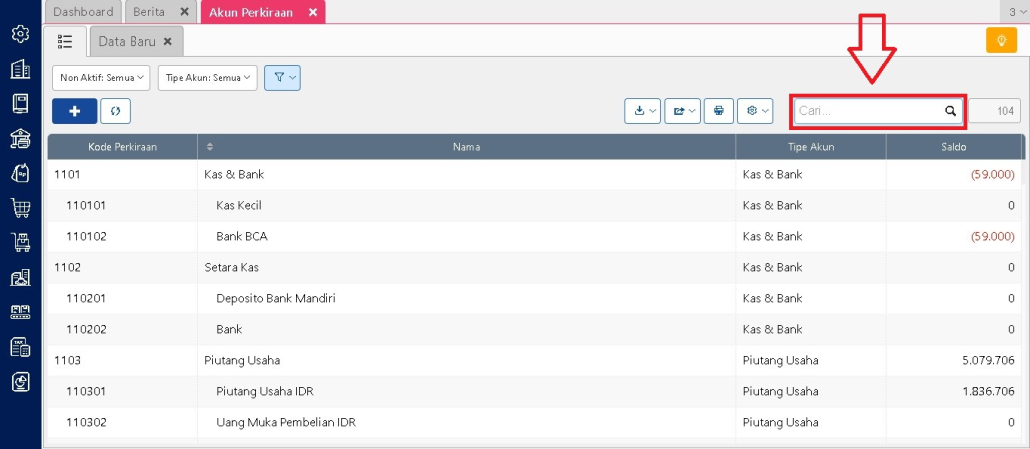Open the download/import dropdown button
The width and height of the screenshot is (1030, 449).
coord(642,111)
